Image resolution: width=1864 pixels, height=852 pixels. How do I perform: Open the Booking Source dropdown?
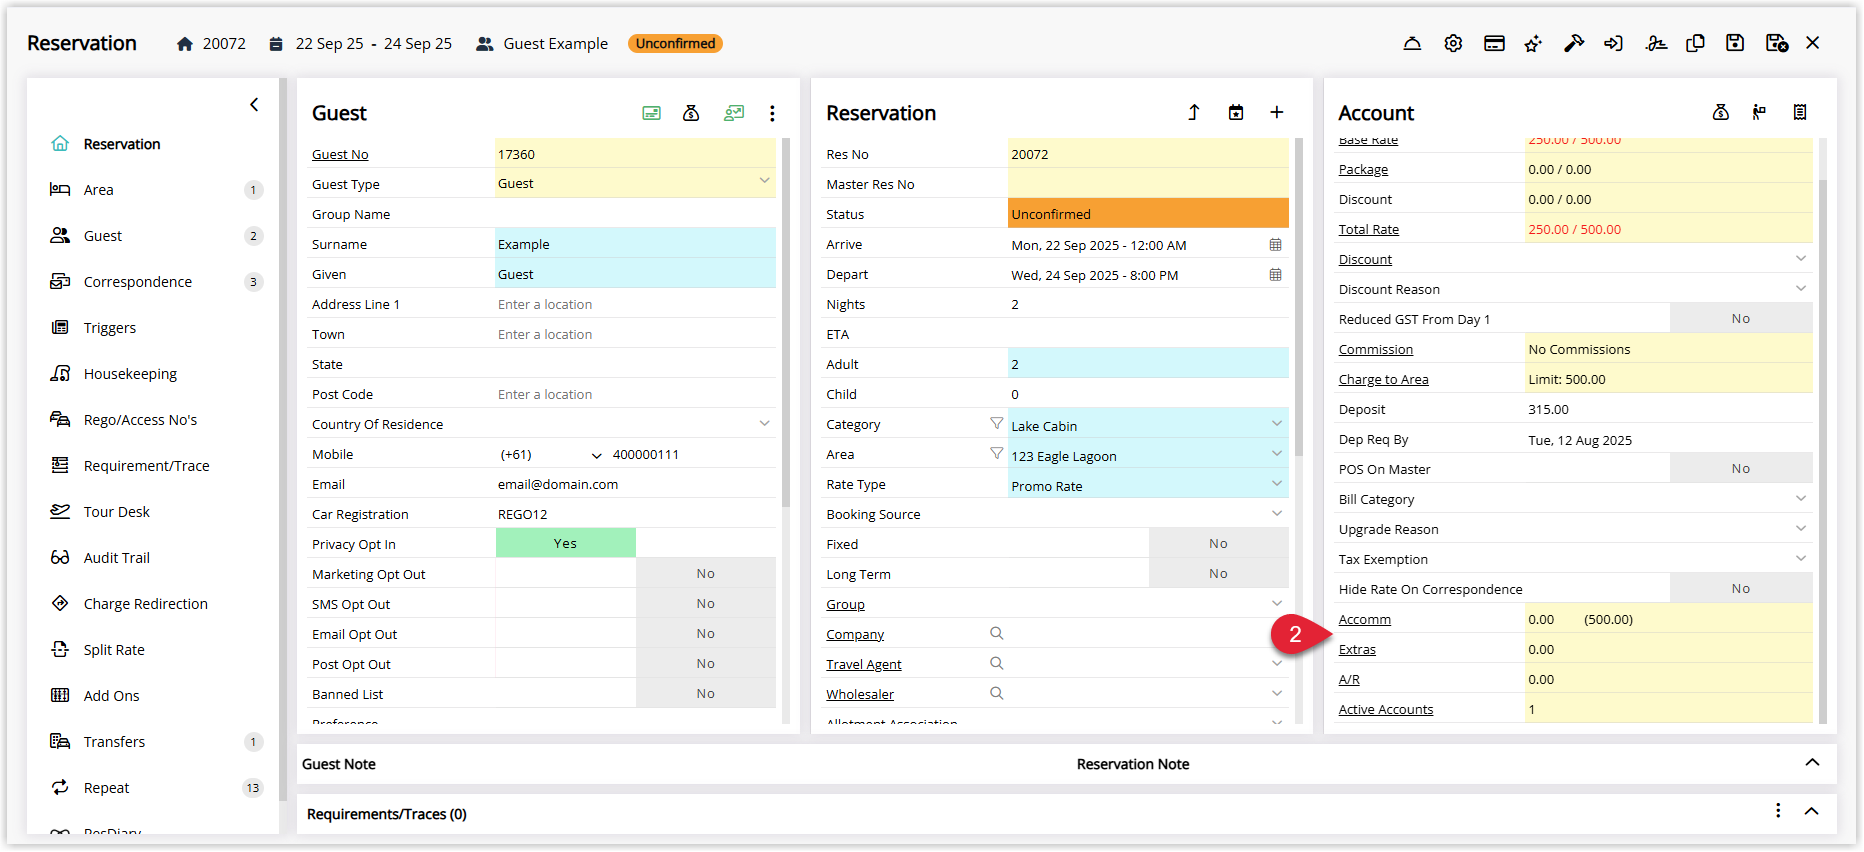(1277, 514)
